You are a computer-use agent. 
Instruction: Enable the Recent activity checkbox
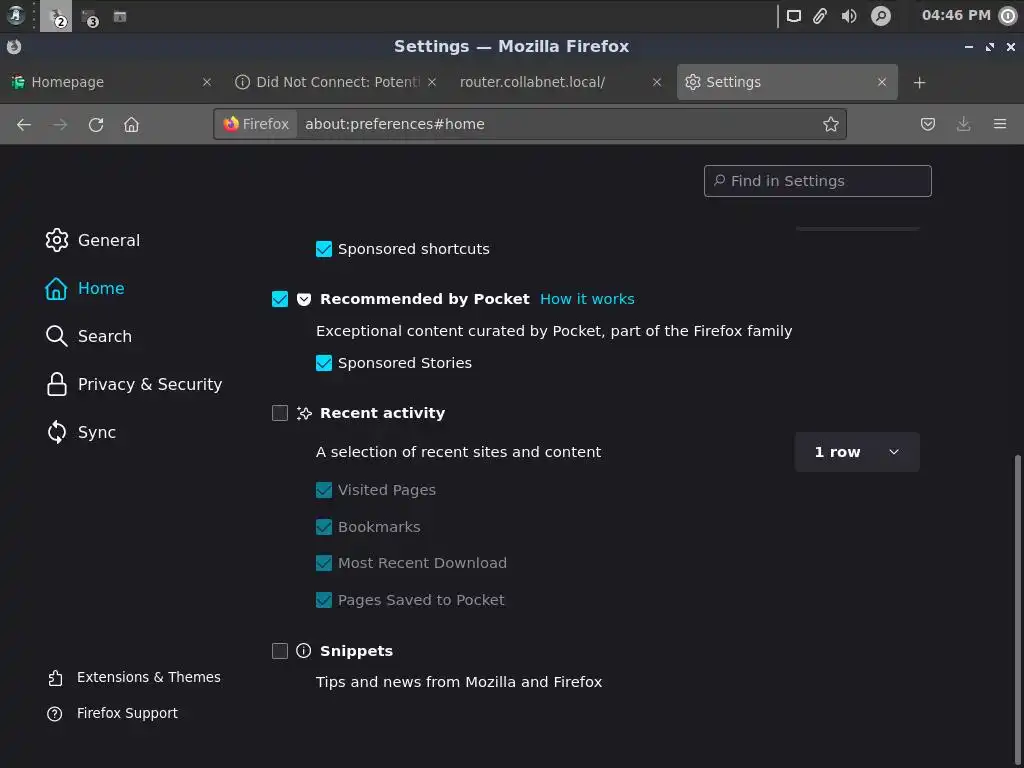(280, 413)
